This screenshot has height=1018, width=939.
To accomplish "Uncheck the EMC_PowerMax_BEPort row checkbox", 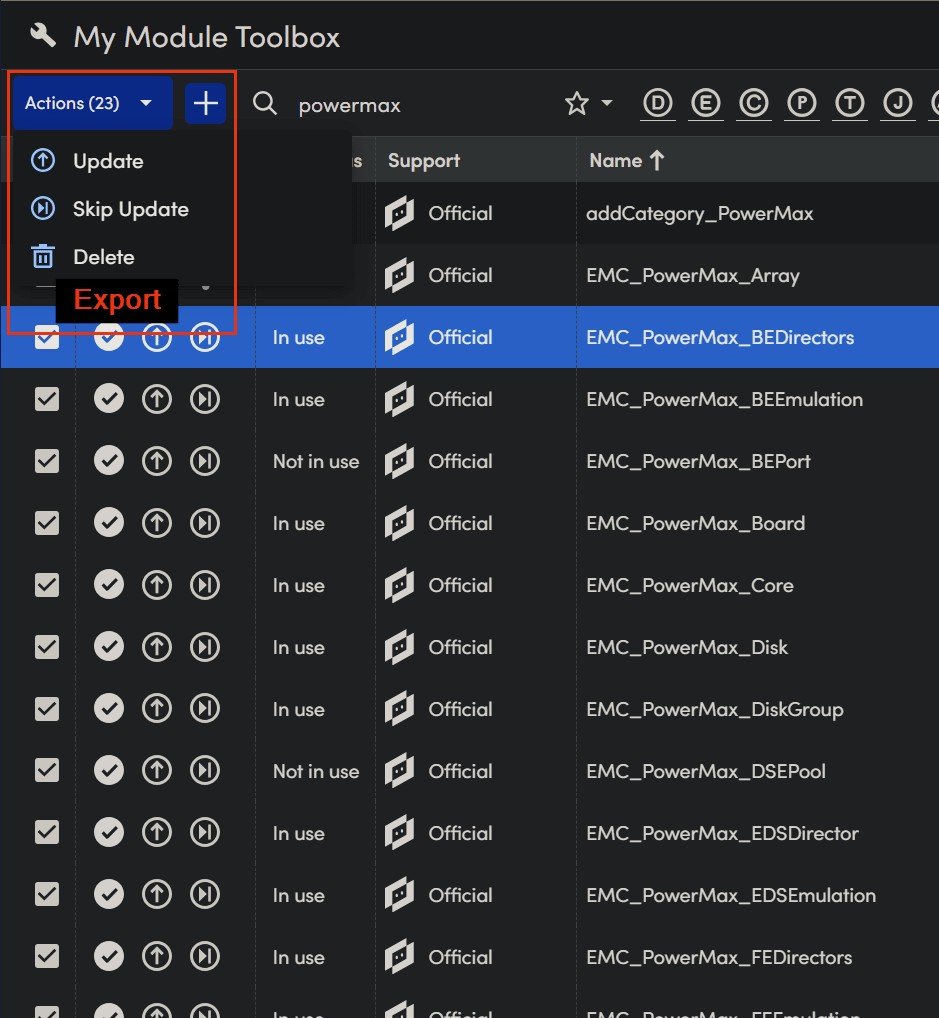I will (47, 462).
